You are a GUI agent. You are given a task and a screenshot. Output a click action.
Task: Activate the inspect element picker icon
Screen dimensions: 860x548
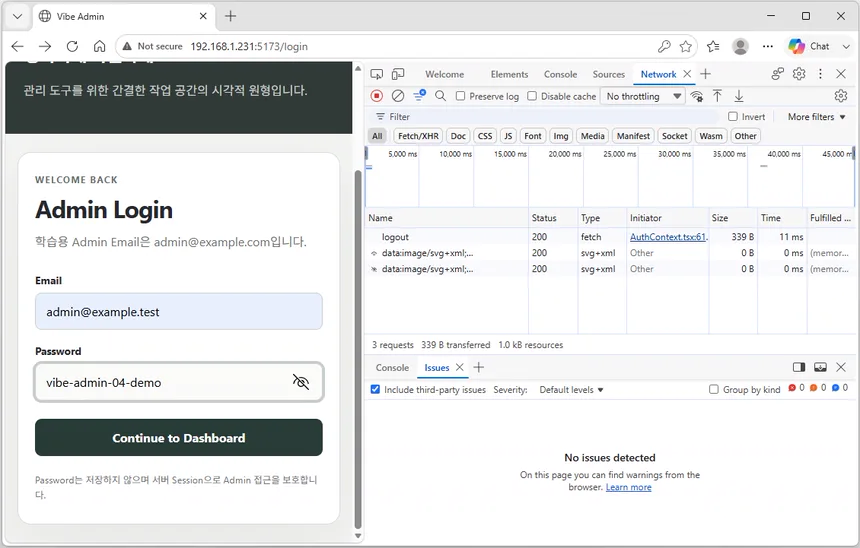[377, 74]
